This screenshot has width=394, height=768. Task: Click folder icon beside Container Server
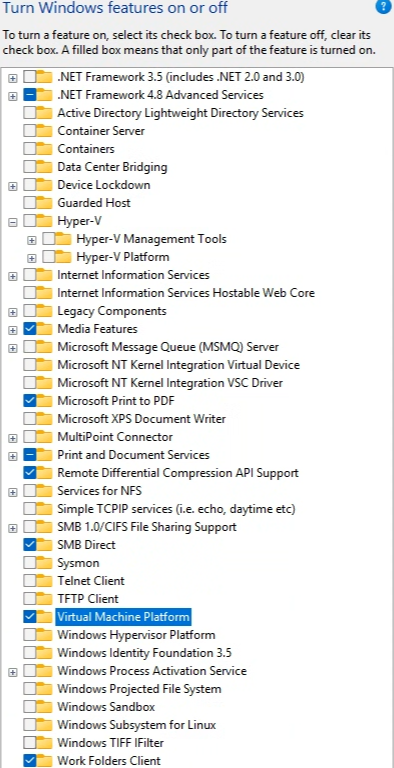pyautogui.click(x=45, y=131)
